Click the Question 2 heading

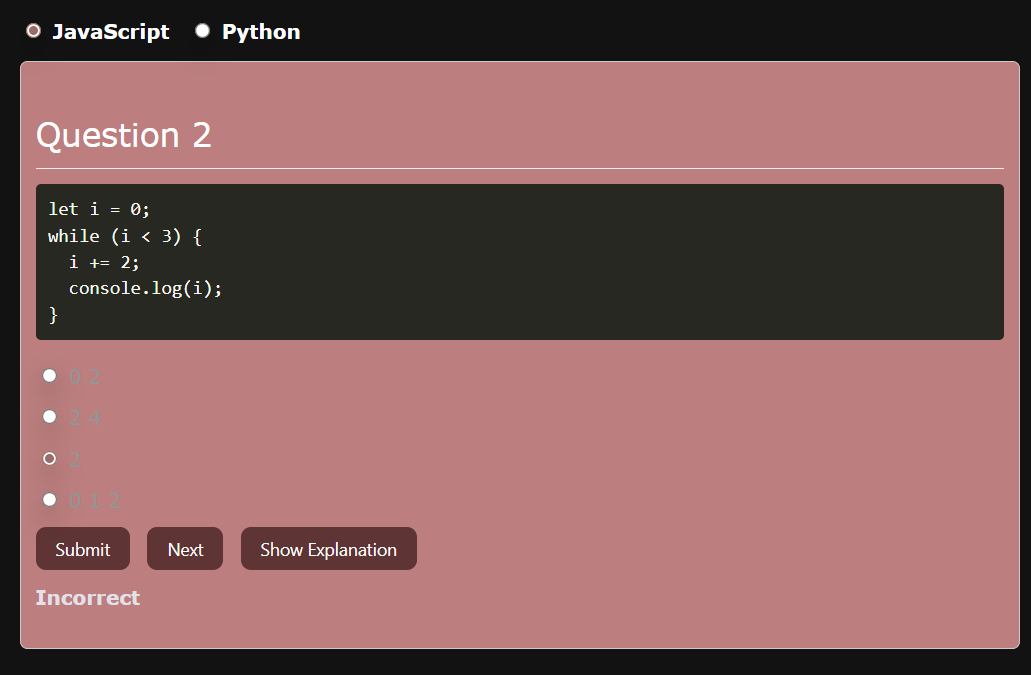tap(124, 135)
